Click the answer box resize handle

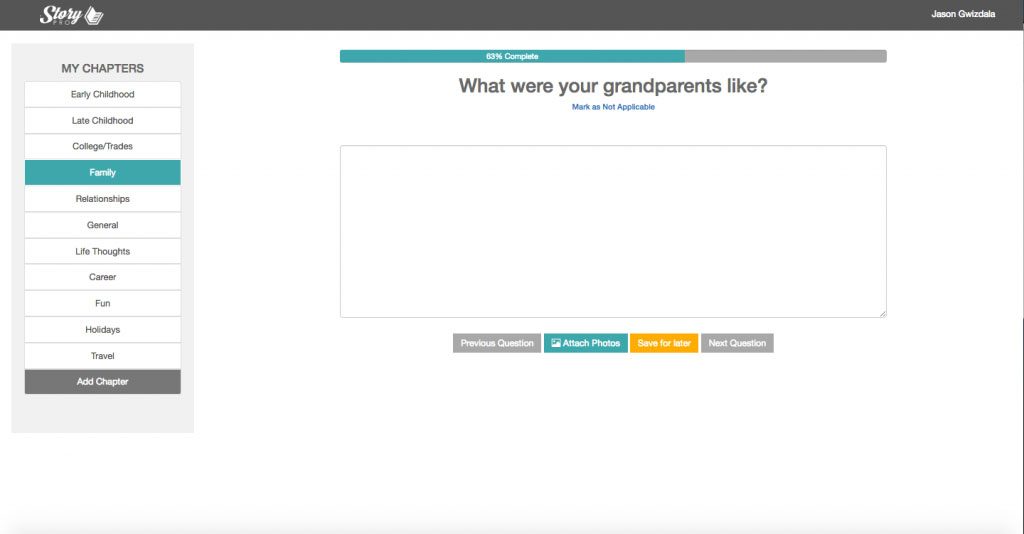[882, 313]
